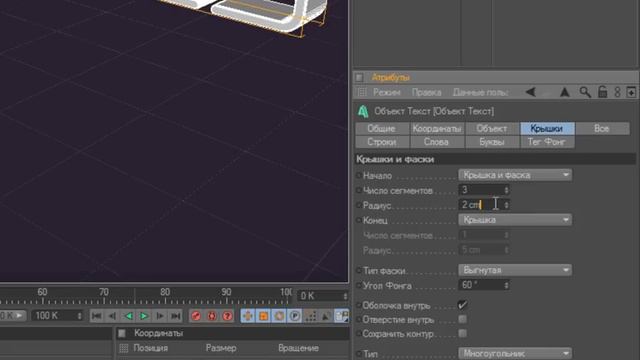Screen dimensions: 640x360
Task: Open the Тип фаски dropdown Выгнутая
Action: pyautogui.click(x=515, y=270)
